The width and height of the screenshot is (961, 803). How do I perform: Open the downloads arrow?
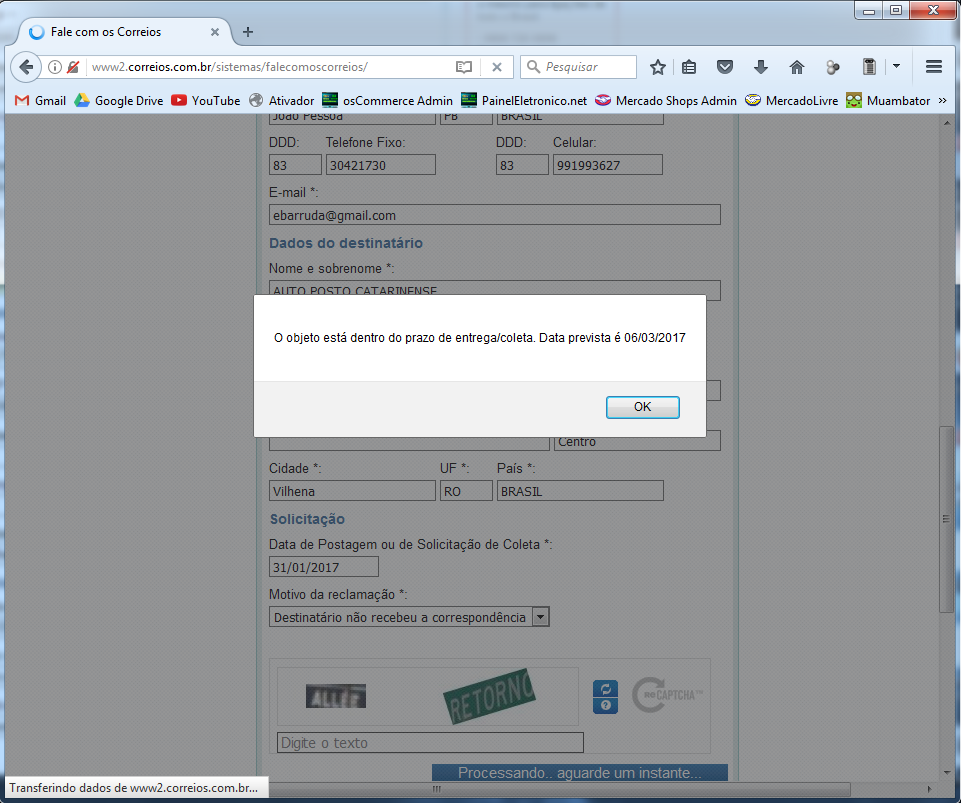pyautogui.click(x=761, y=67)
